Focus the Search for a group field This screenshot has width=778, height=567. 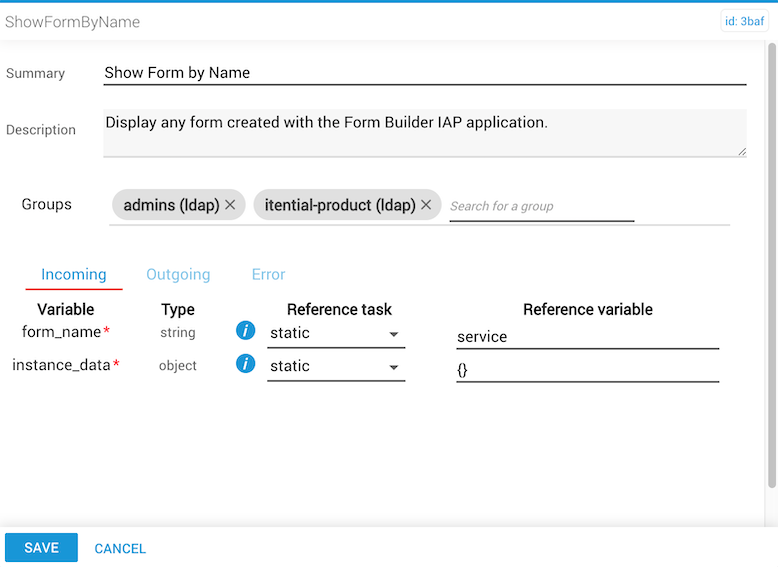tap(541, 206)
